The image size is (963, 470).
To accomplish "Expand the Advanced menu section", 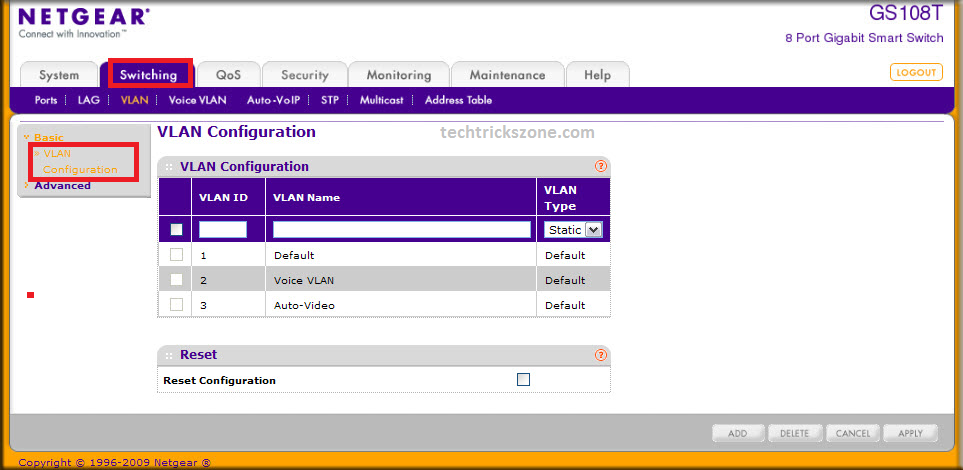I will click(62, 186).
